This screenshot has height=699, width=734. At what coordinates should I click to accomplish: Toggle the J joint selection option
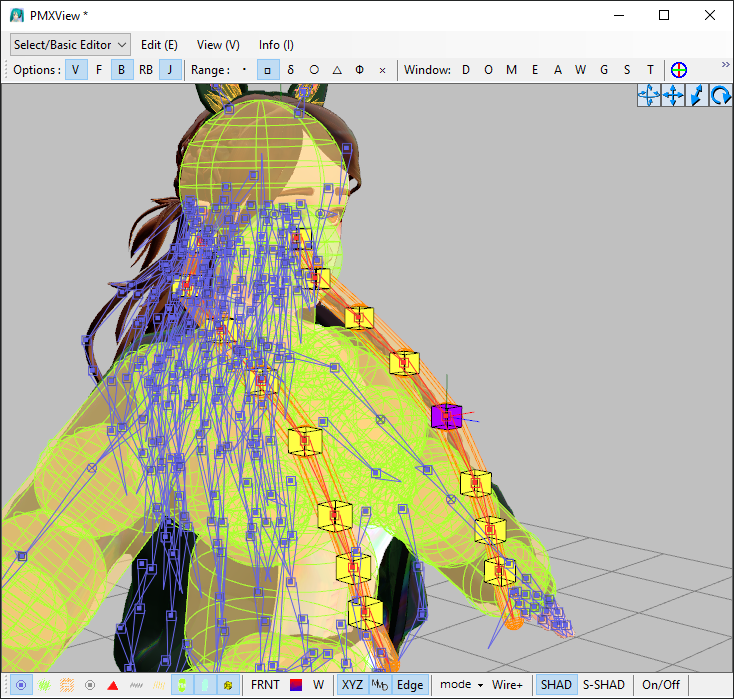coord(171,70)
